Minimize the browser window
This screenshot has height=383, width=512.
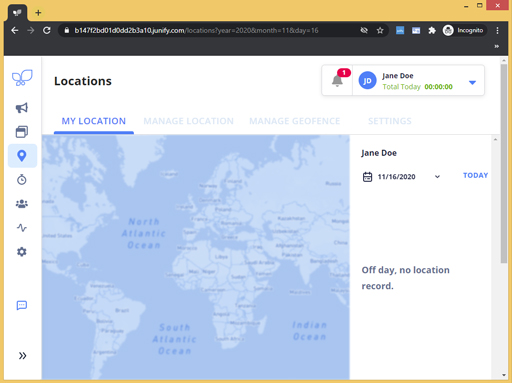[466, 6]
